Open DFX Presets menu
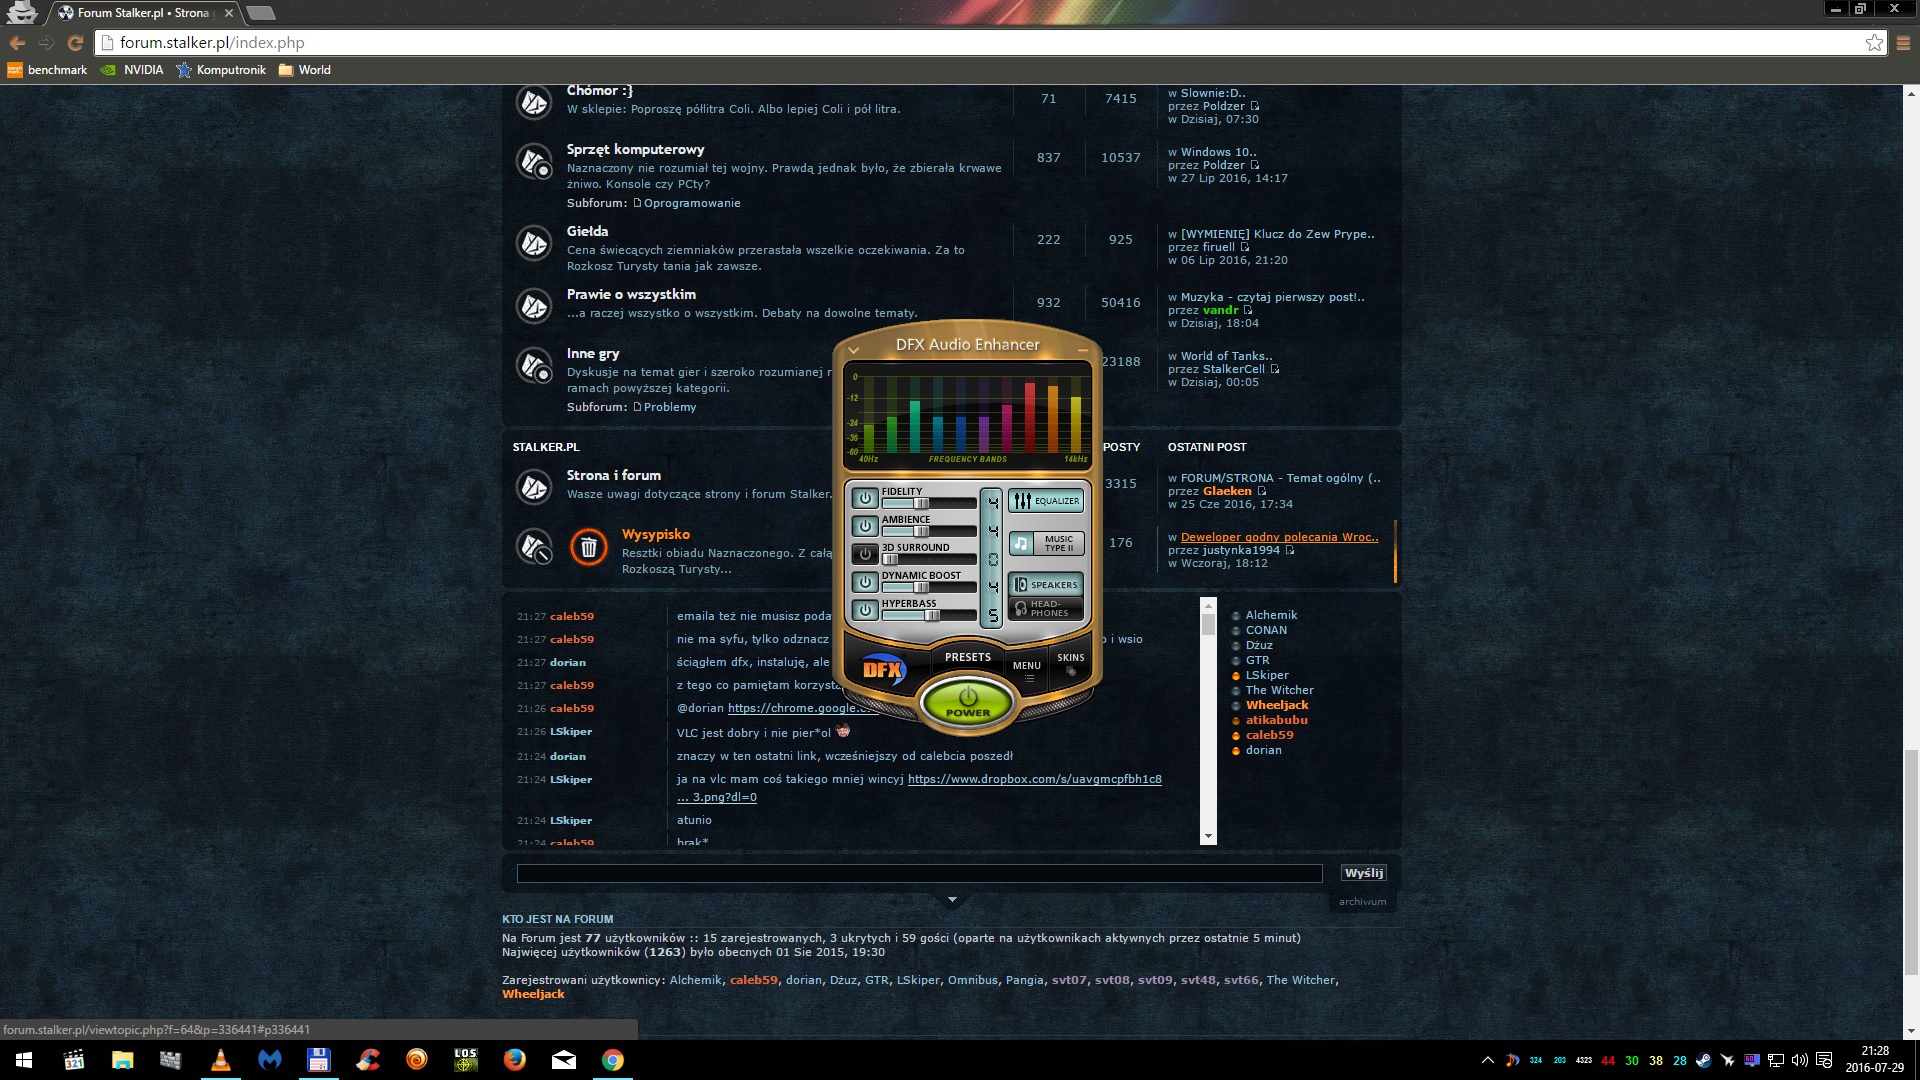 (x=968, y=657)
